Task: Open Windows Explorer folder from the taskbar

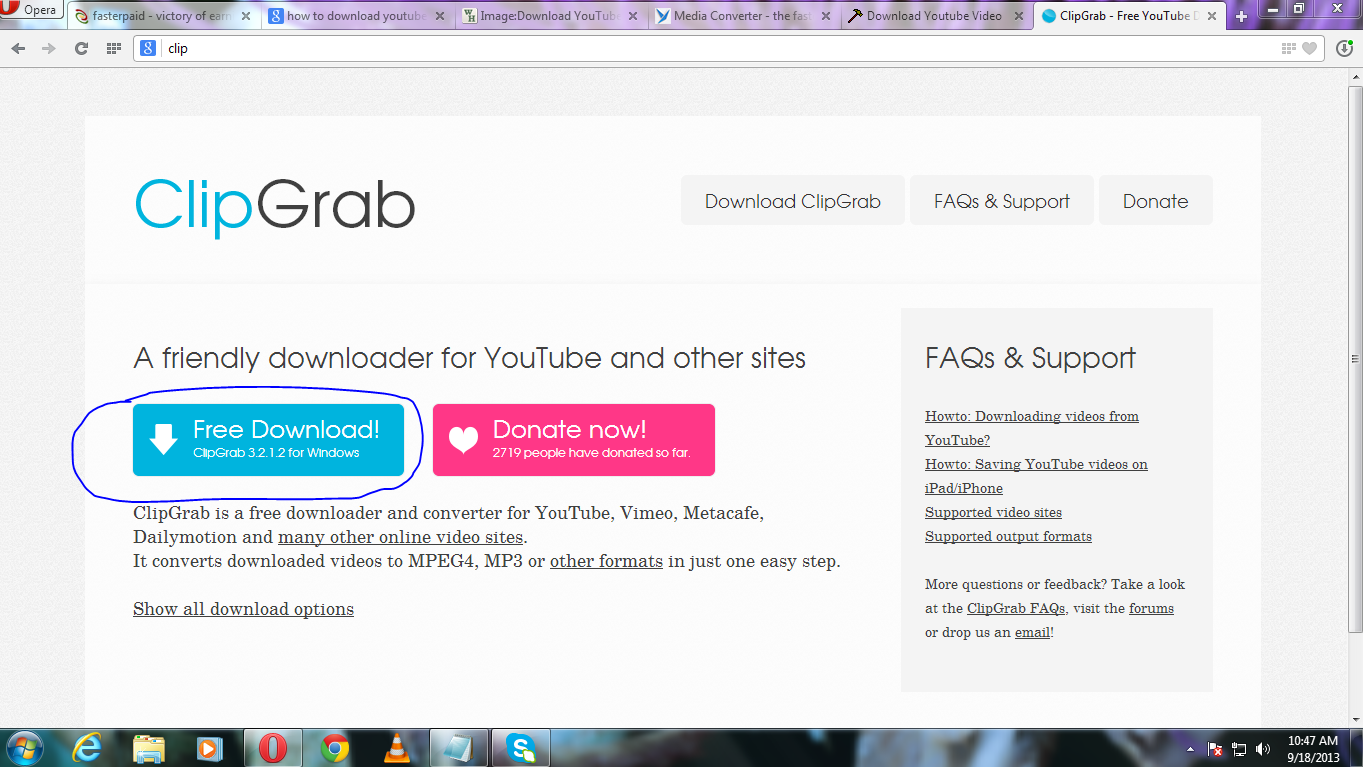Action: click(149, 748)
